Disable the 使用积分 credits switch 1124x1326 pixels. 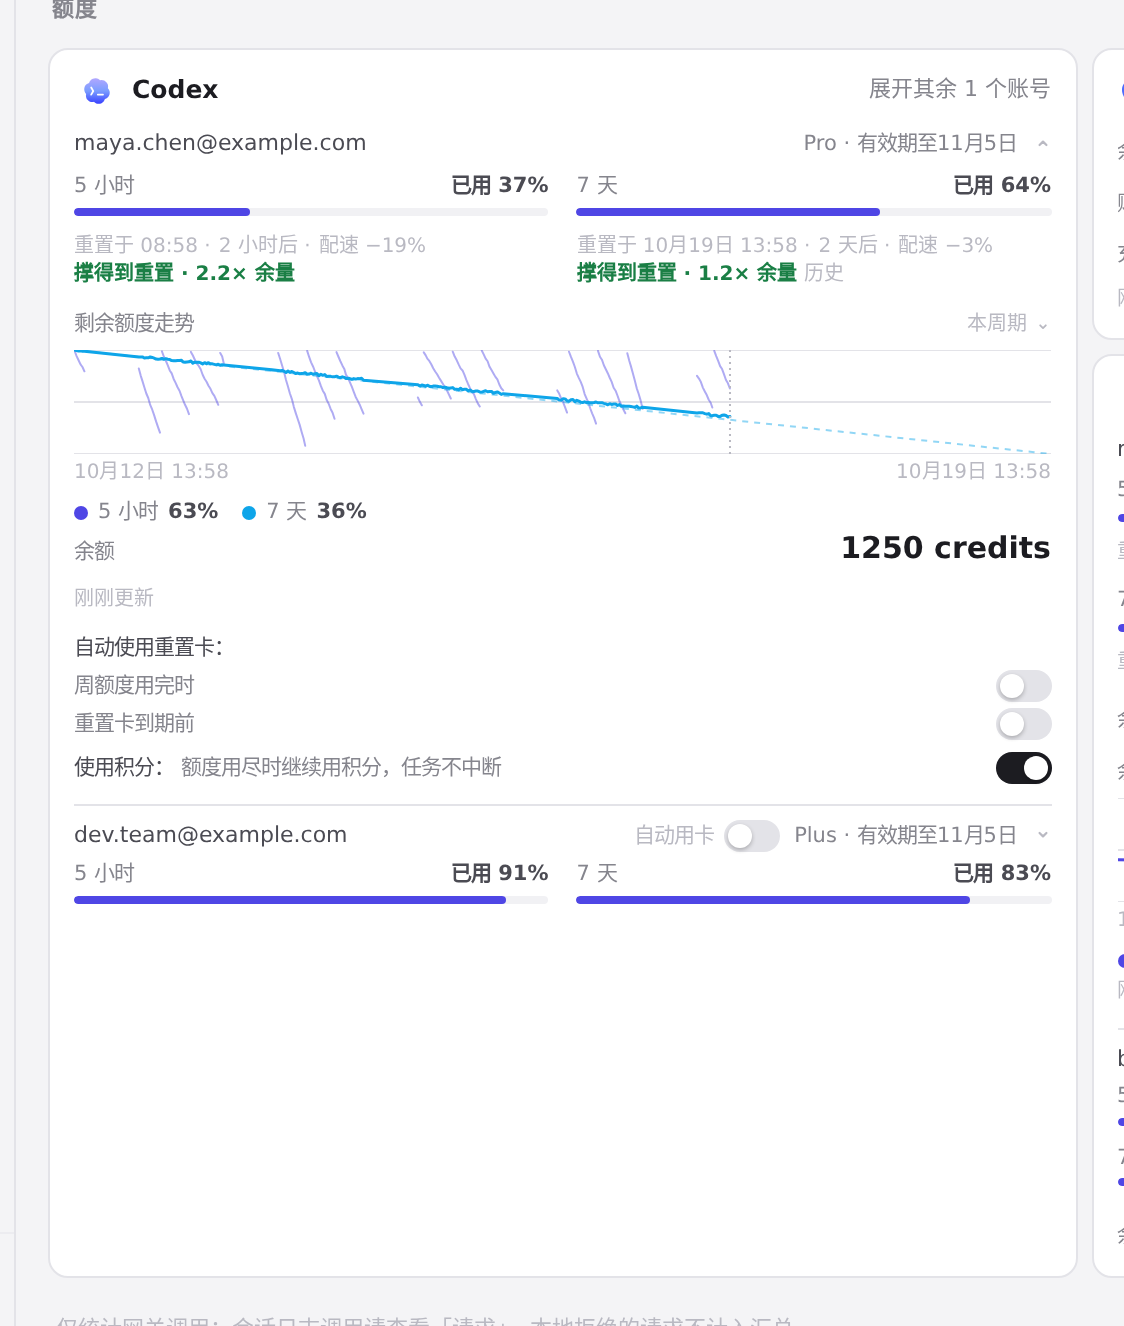(1024, 768)
